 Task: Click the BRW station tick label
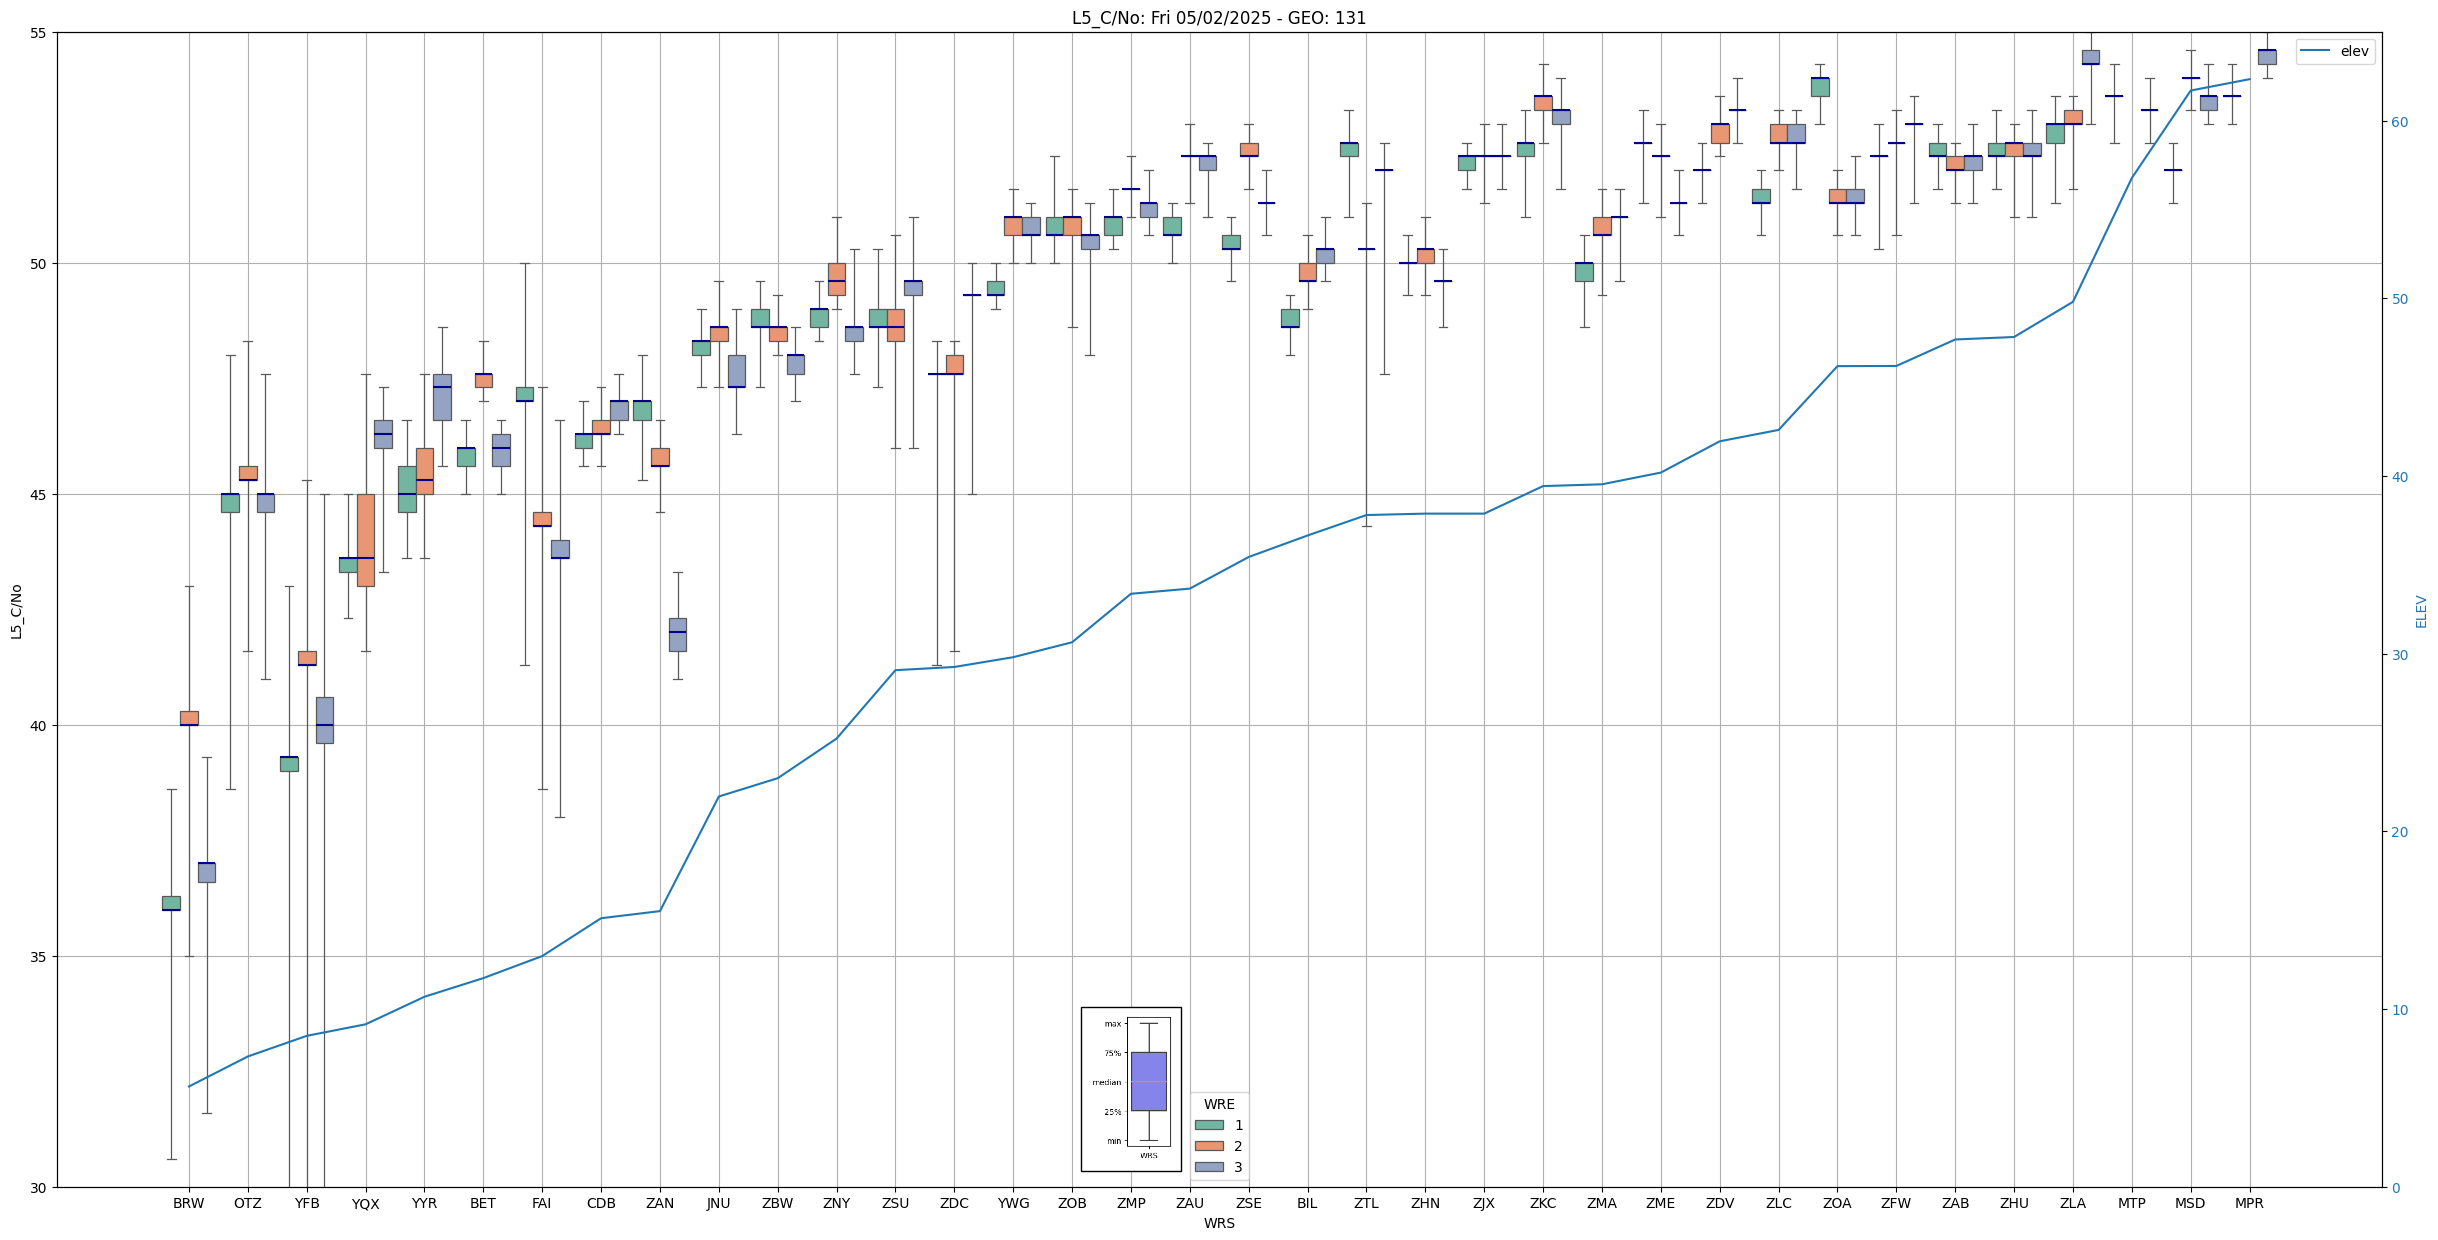188,1203
